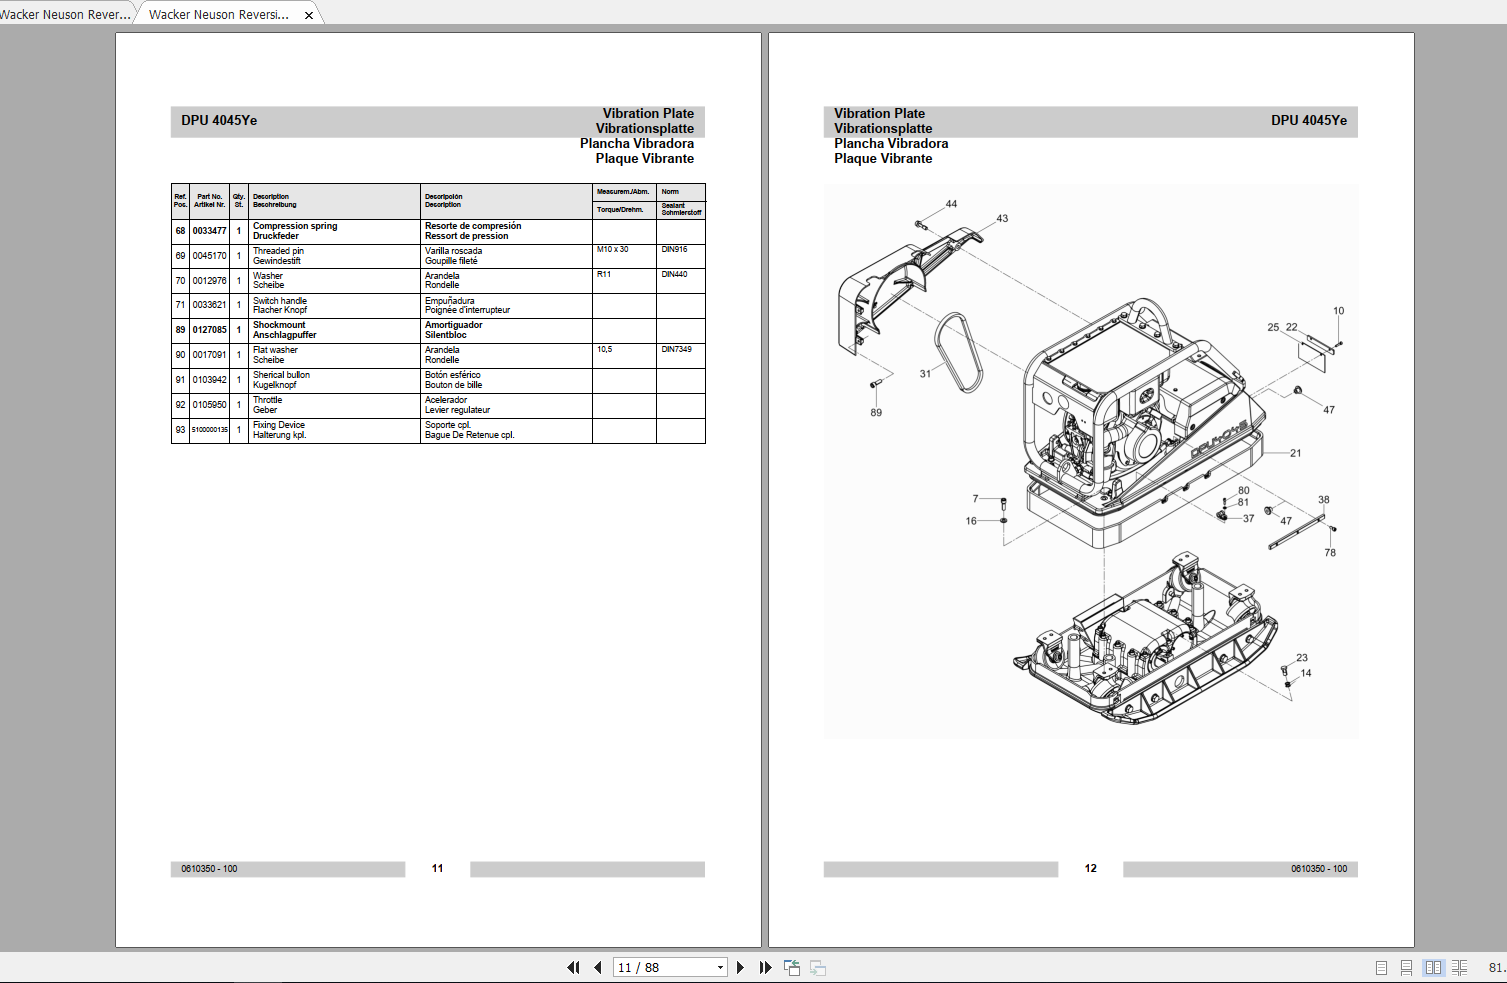This screenshot has width=1507, height=983.
Task: Jump to the first page
Action: click(573, 967)
